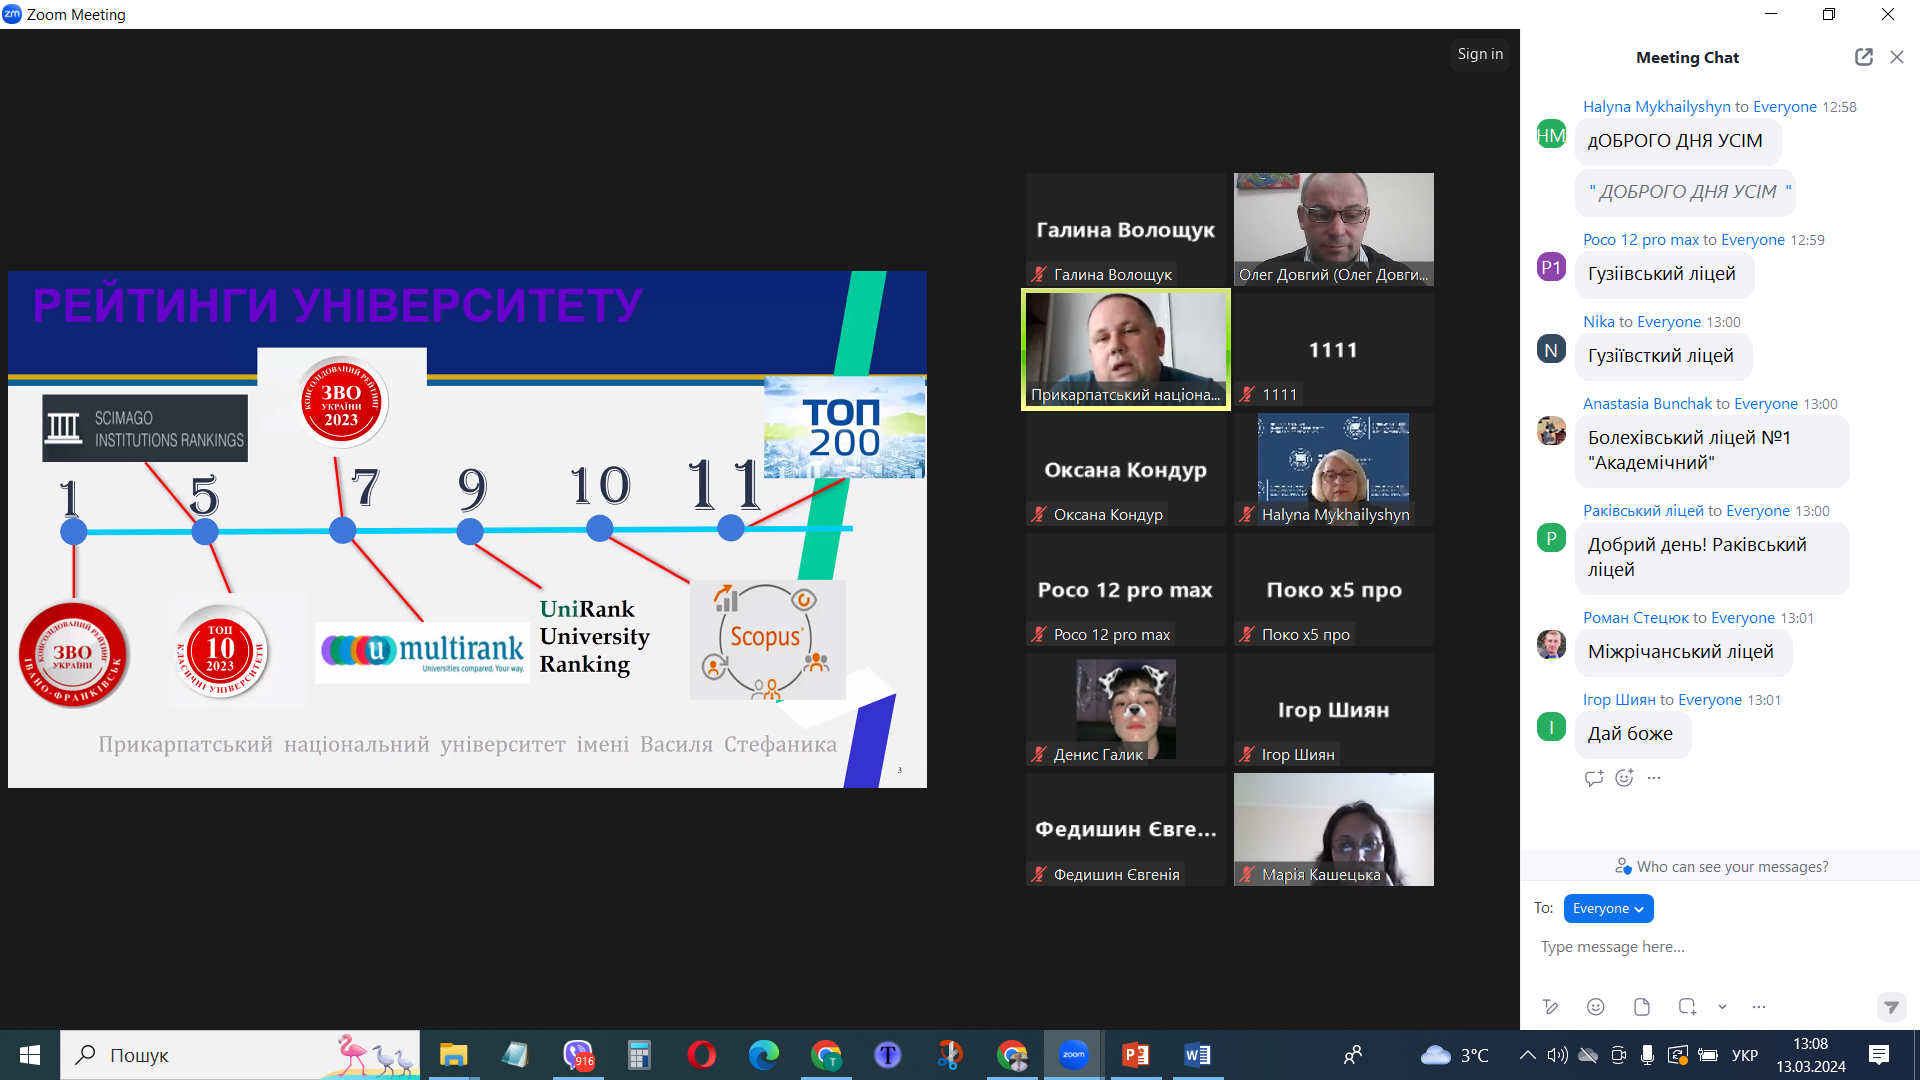
Task: Expand the Everyone recipient dropdown
Action: [x=1608, y=908]
